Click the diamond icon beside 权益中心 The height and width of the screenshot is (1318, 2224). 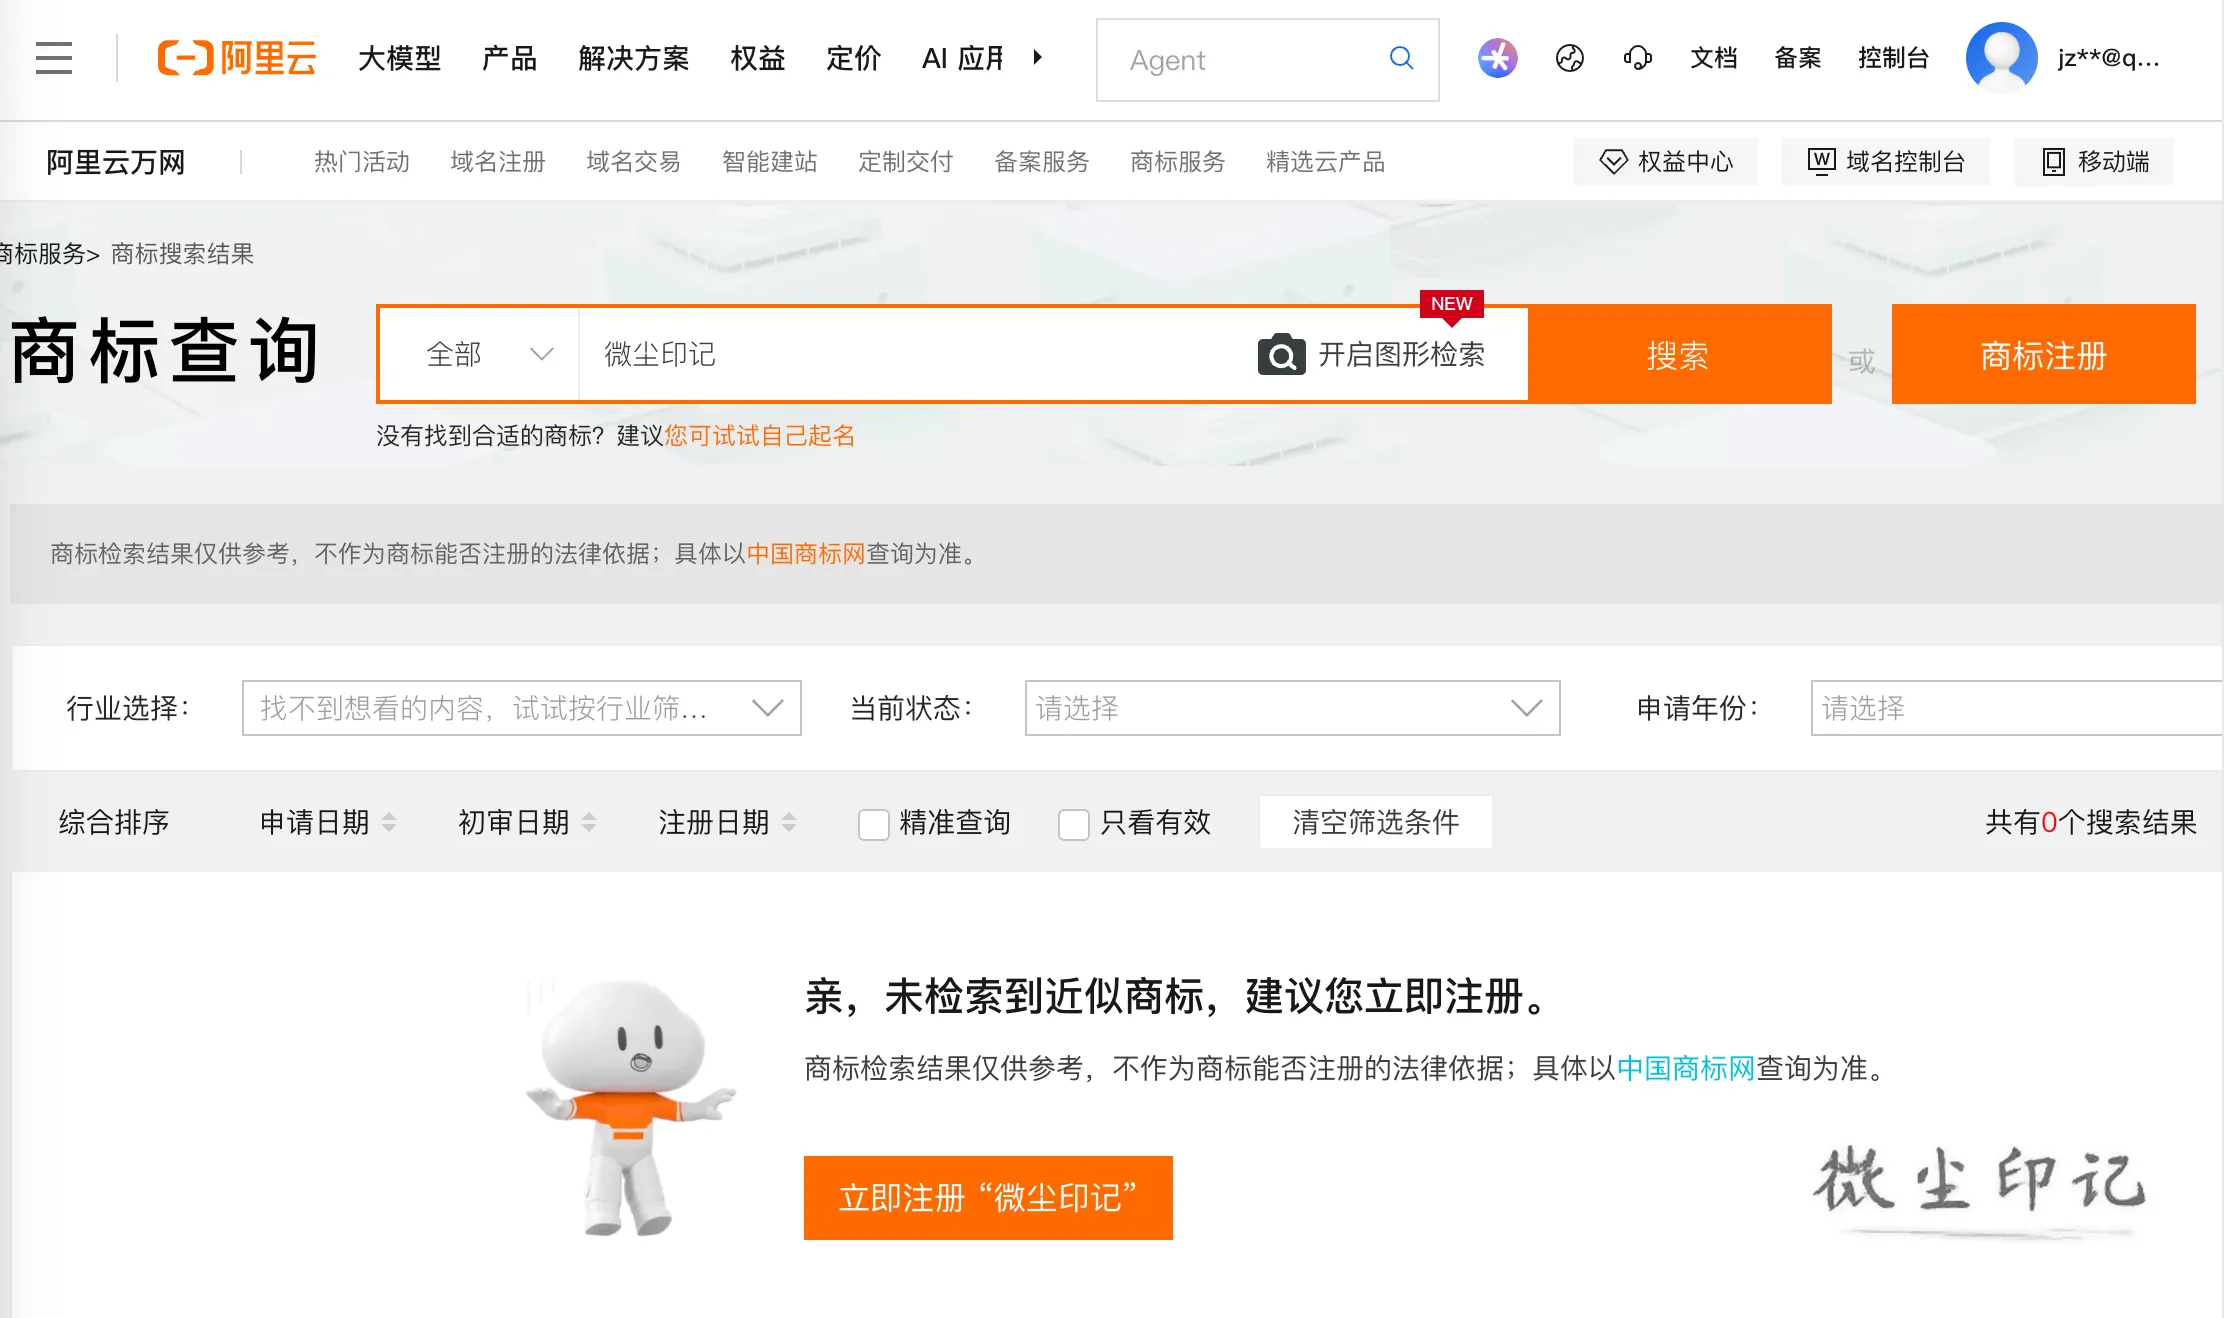(1613, 161)
